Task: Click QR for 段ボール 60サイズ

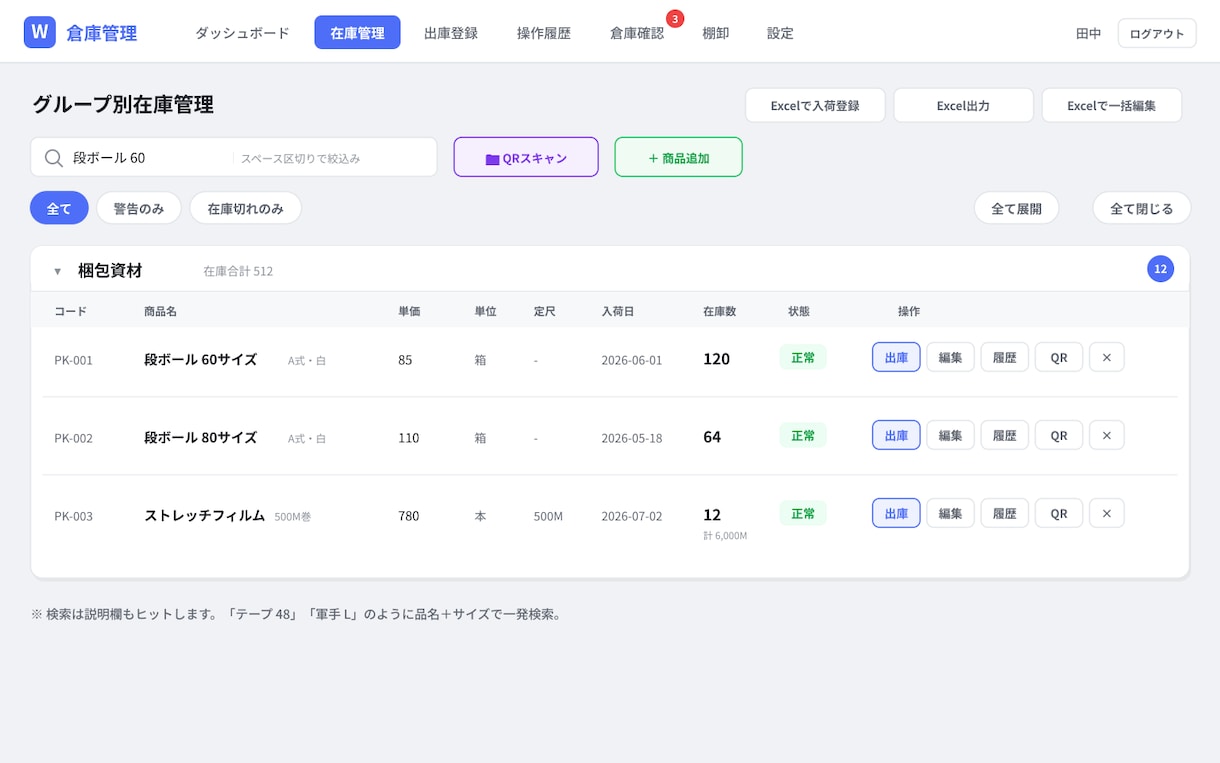Action: pyautogui.click(x=1058, y=357)
